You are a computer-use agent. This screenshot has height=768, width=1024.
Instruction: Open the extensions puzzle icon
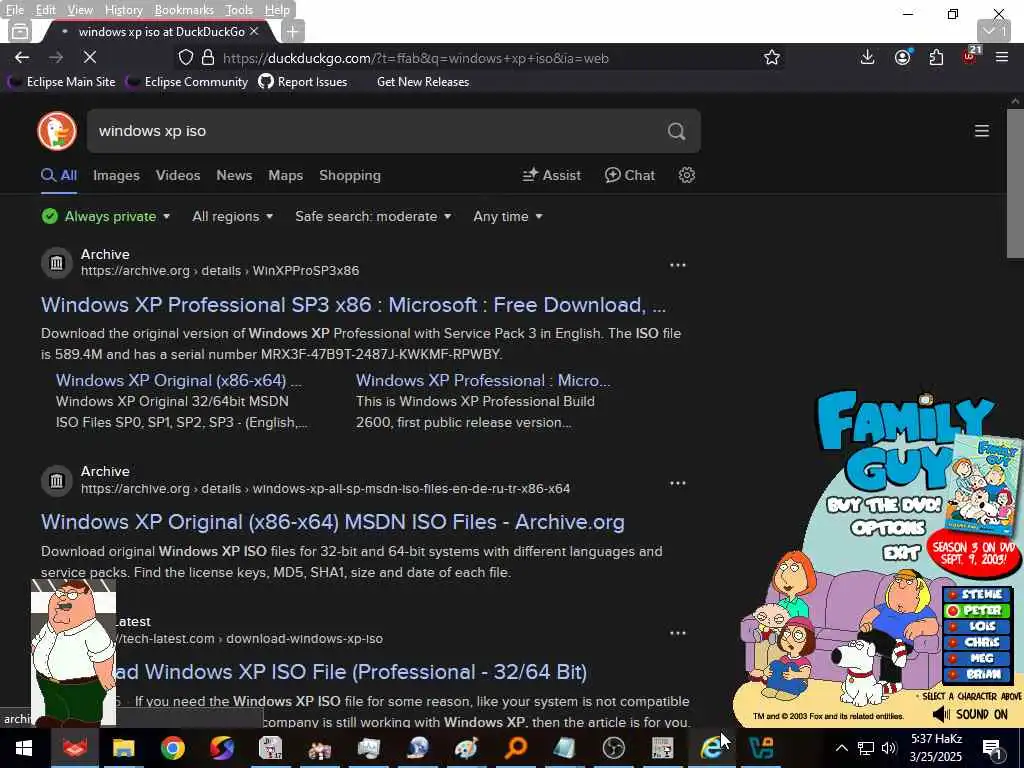(936, 57)
